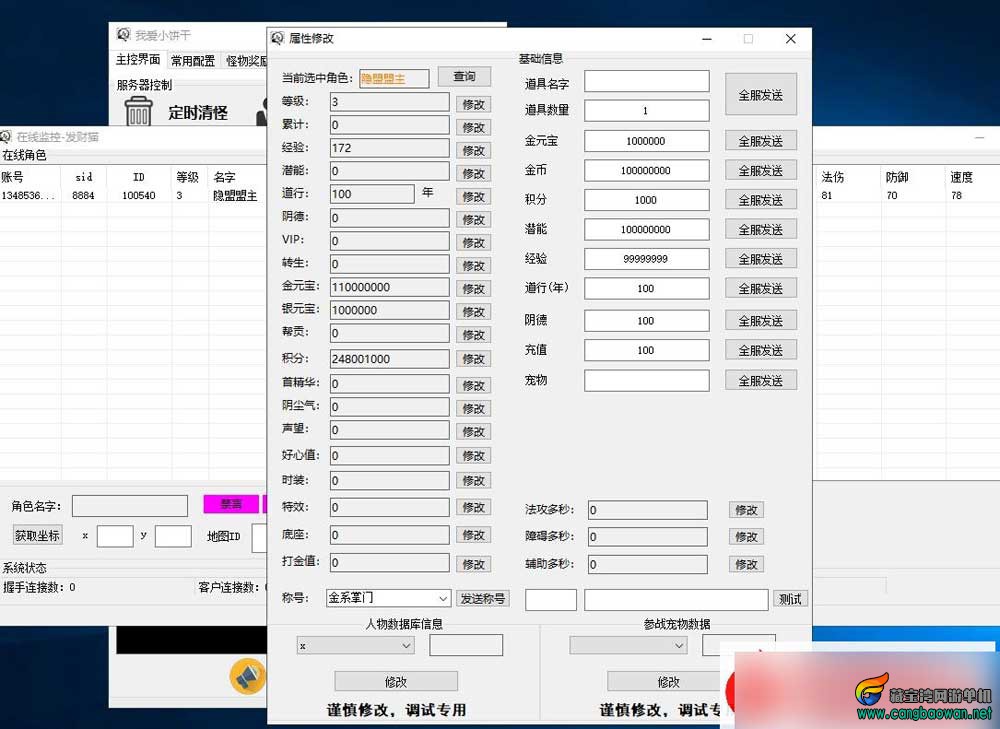
Task: Click 全服发送 on the 金币 row
Action: (761, 170)
